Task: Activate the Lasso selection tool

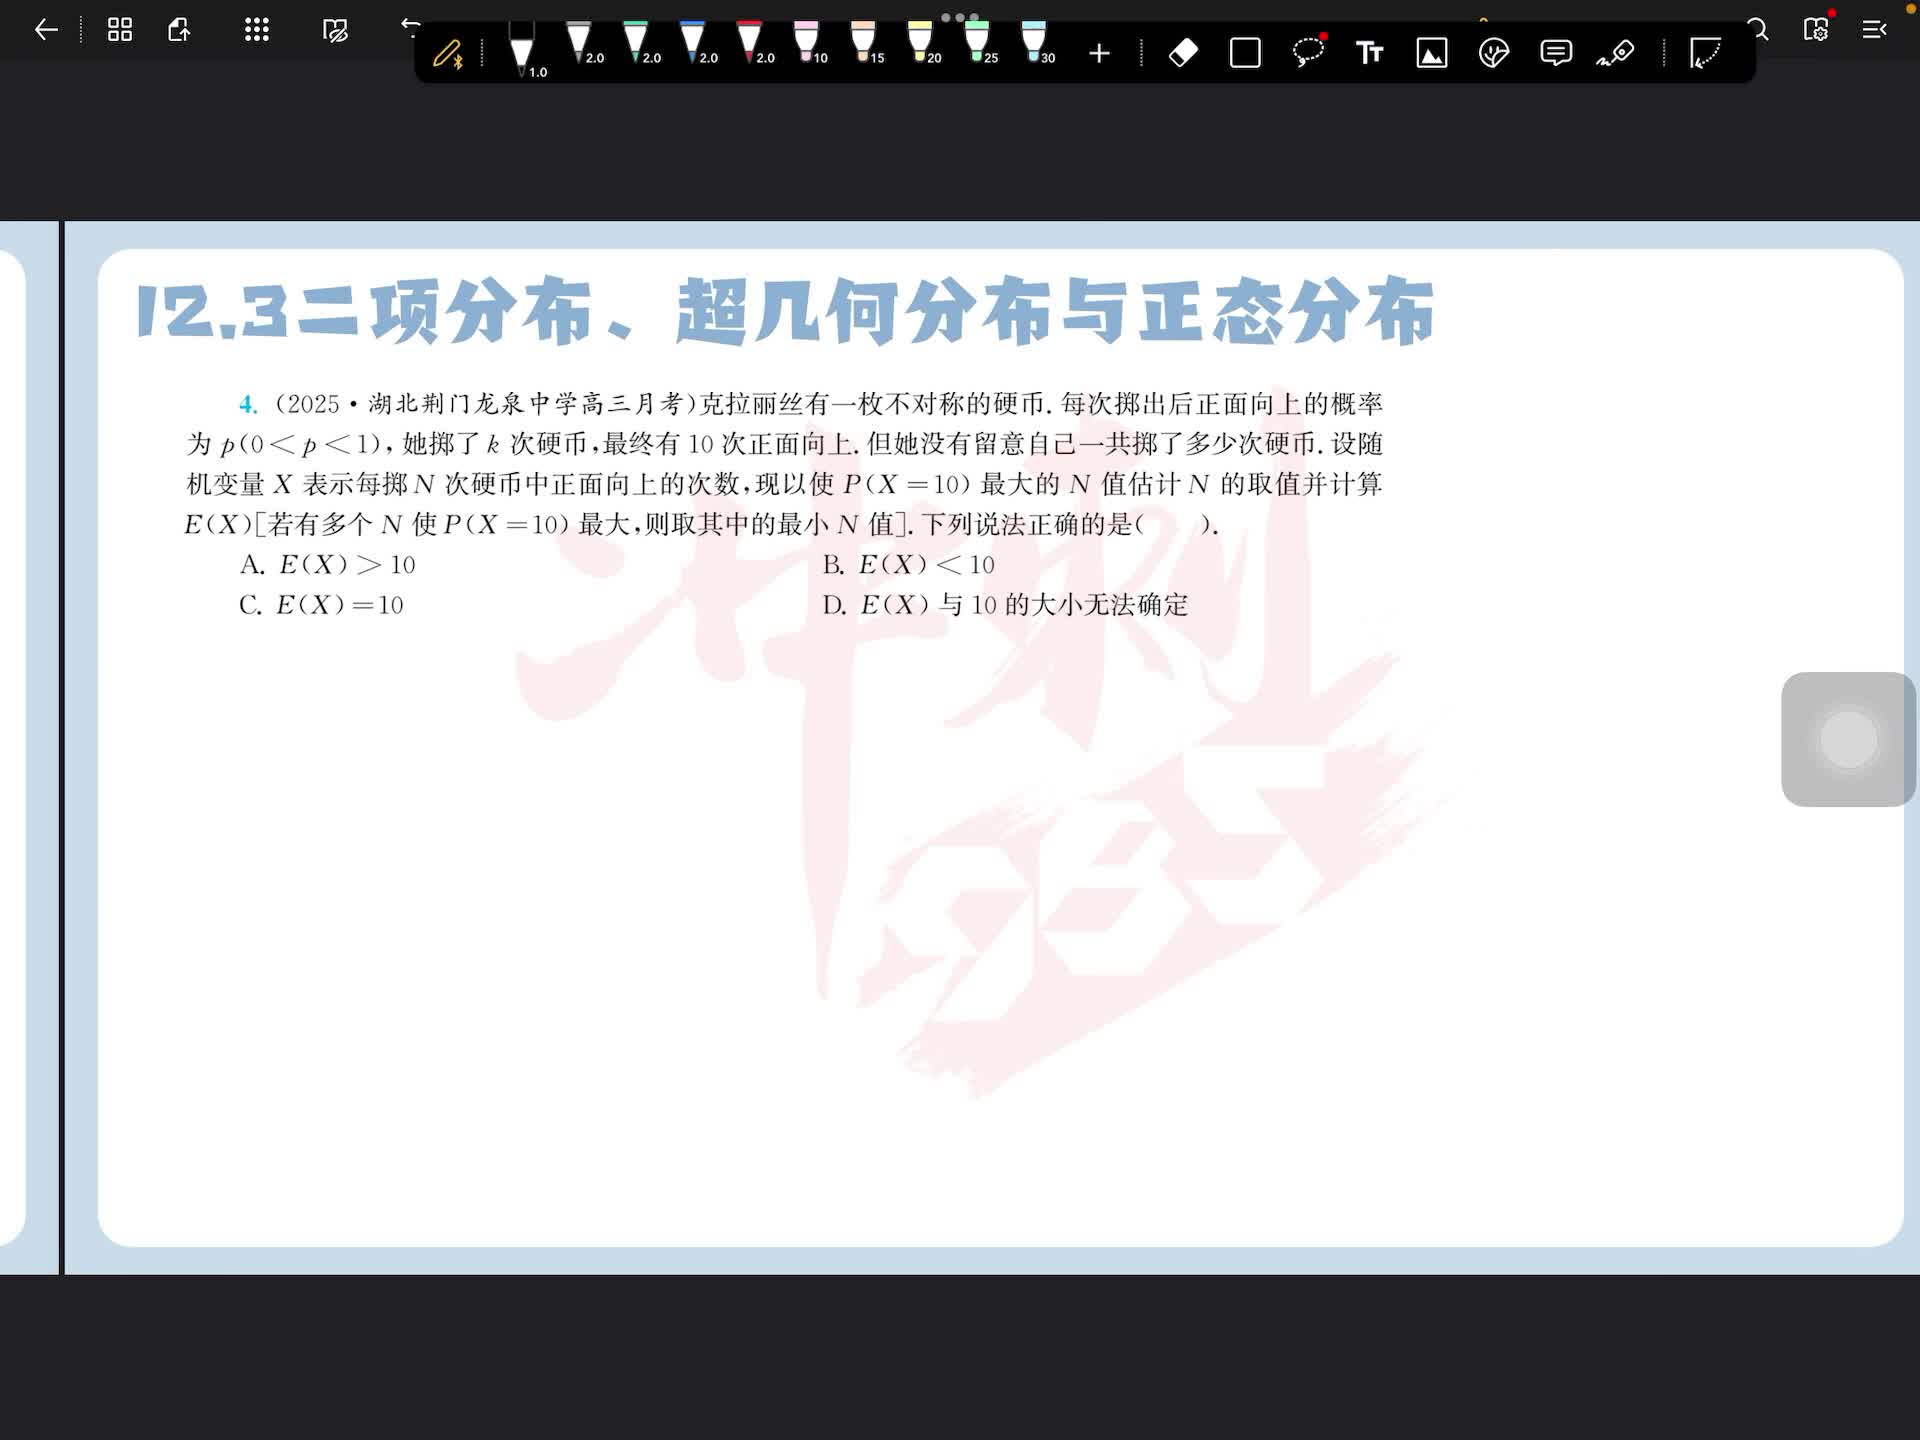Action: 1307,53
